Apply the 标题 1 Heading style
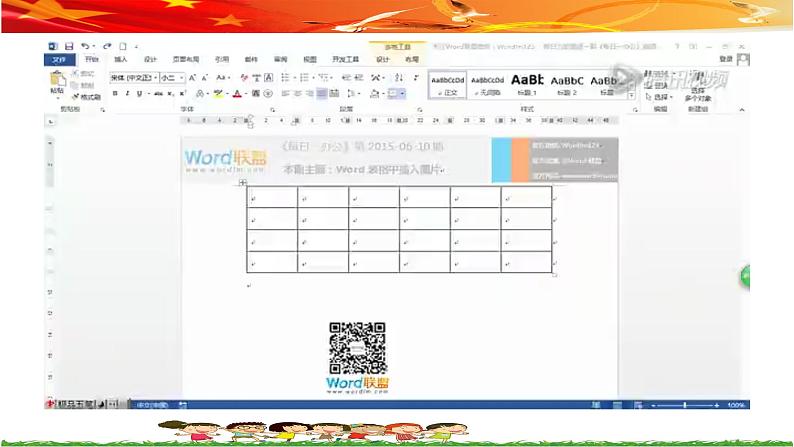Viewport: 794px width, 447px height. (x=527, y=85)
